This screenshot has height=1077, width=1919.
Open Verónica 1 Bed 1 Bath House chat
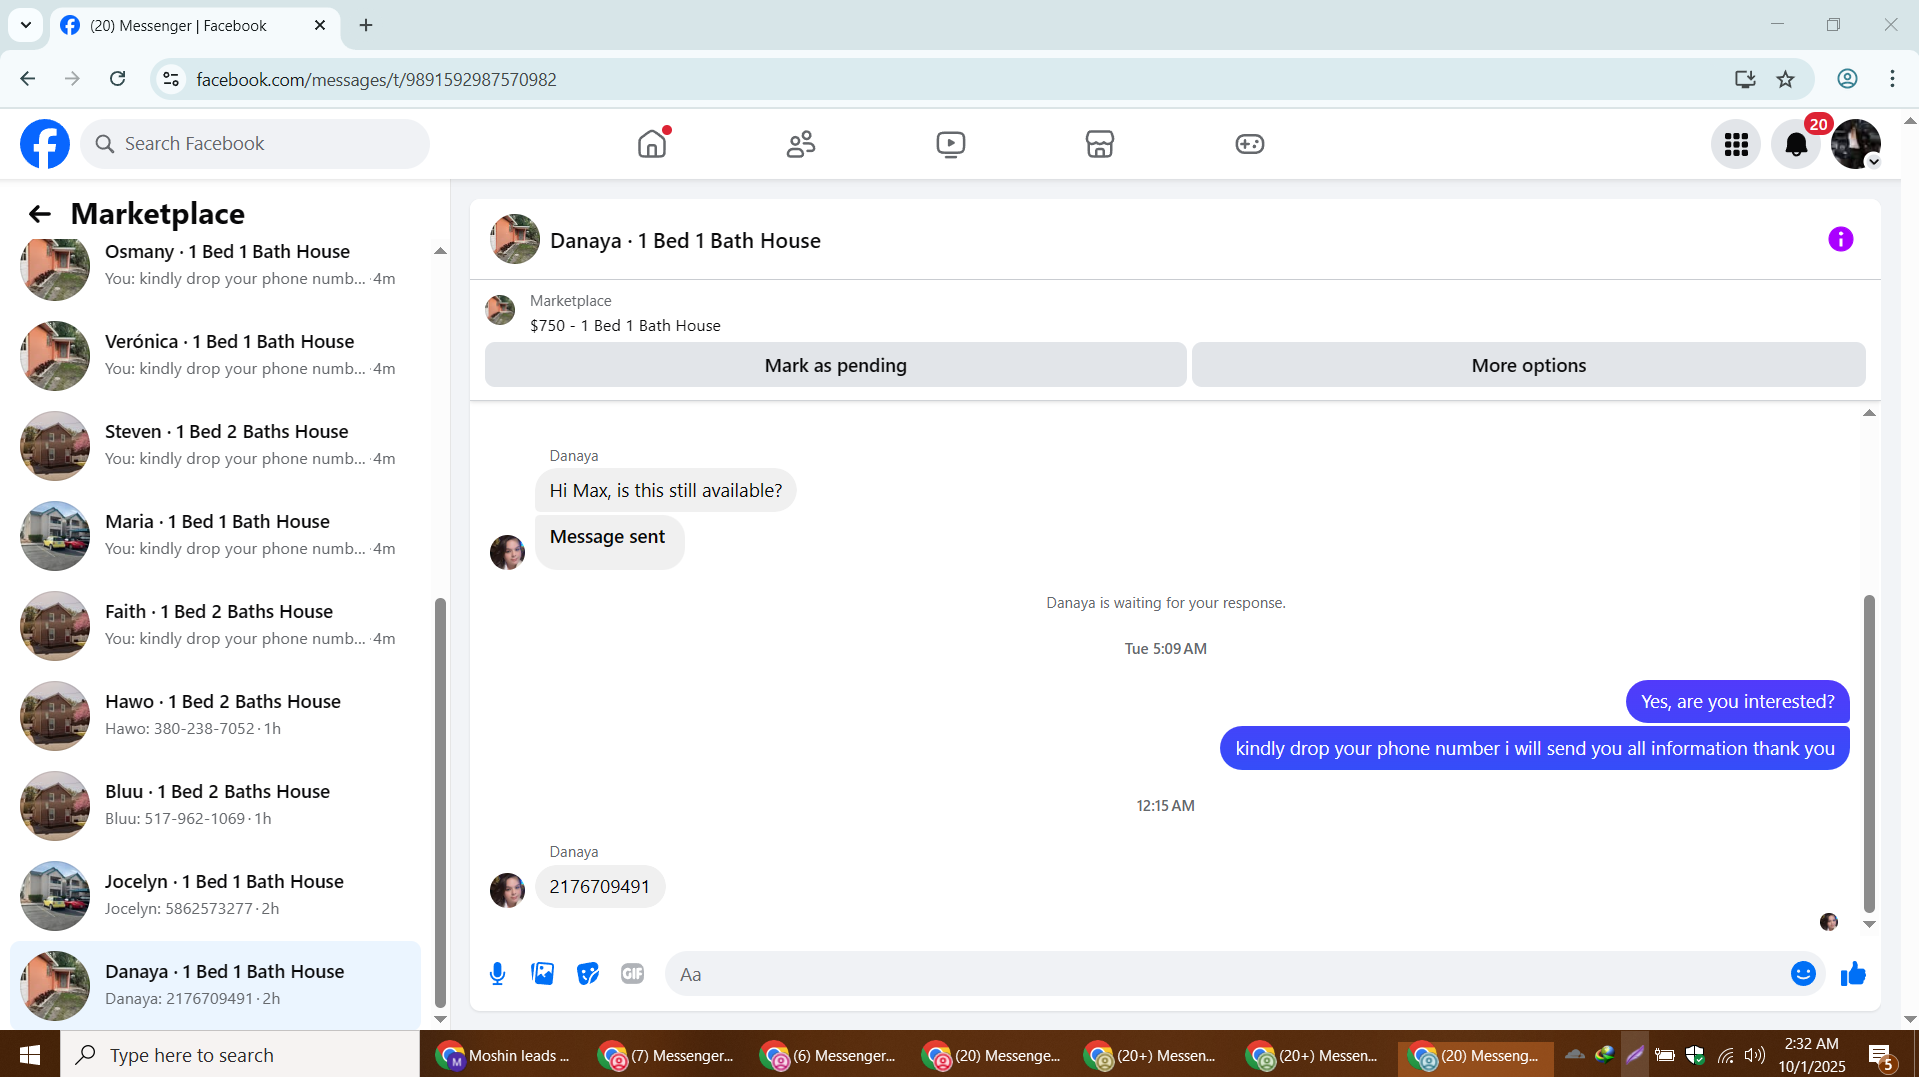(215, 355)
